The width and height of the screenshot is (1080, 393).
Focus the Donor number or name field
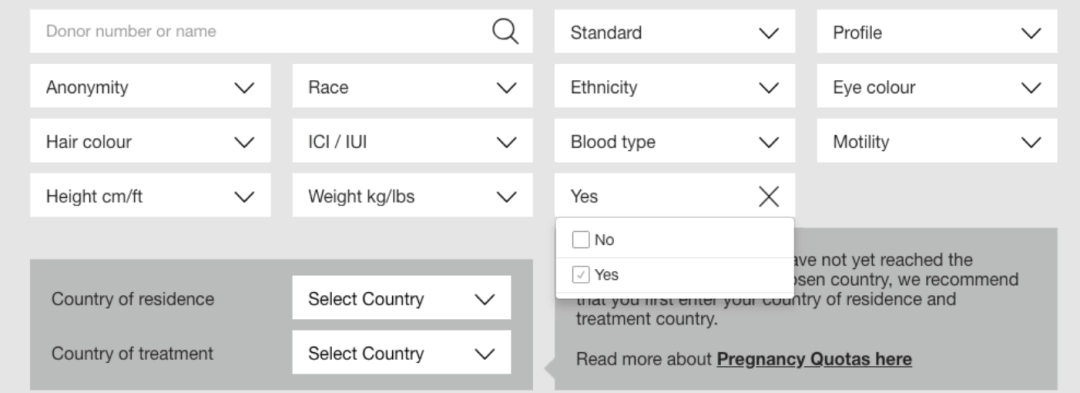point(262,31)
